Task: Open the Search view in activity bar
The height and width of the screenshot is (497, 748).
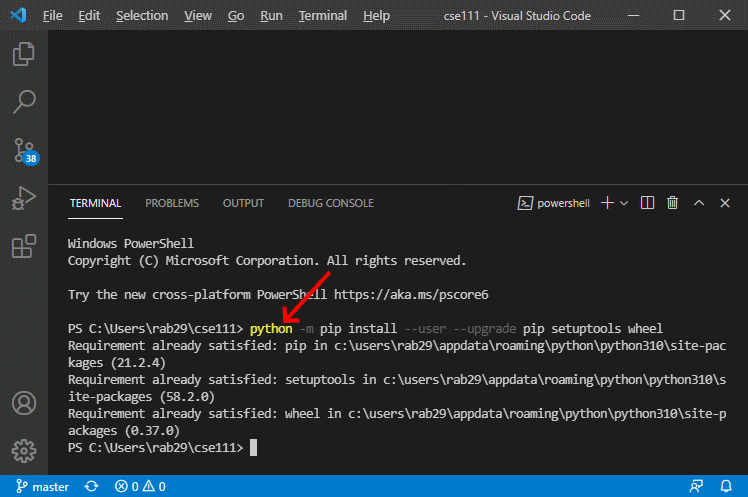Action: click(24, 102)
